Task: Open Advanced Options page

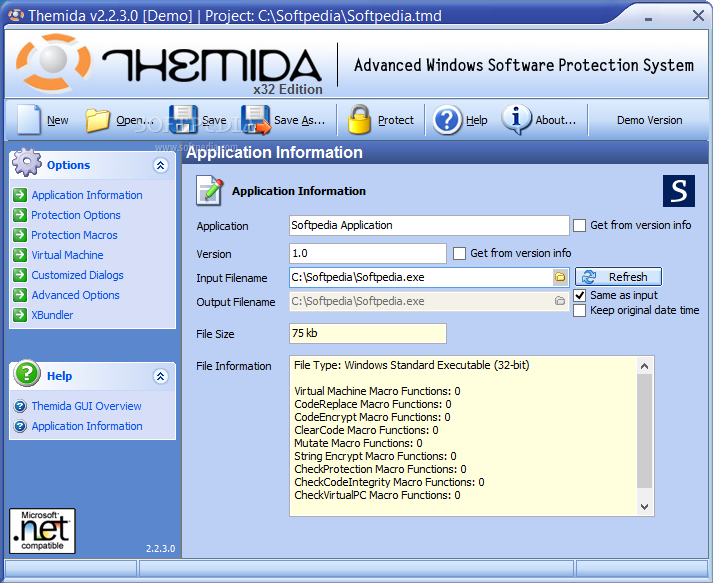Action: tap(75, 295)
